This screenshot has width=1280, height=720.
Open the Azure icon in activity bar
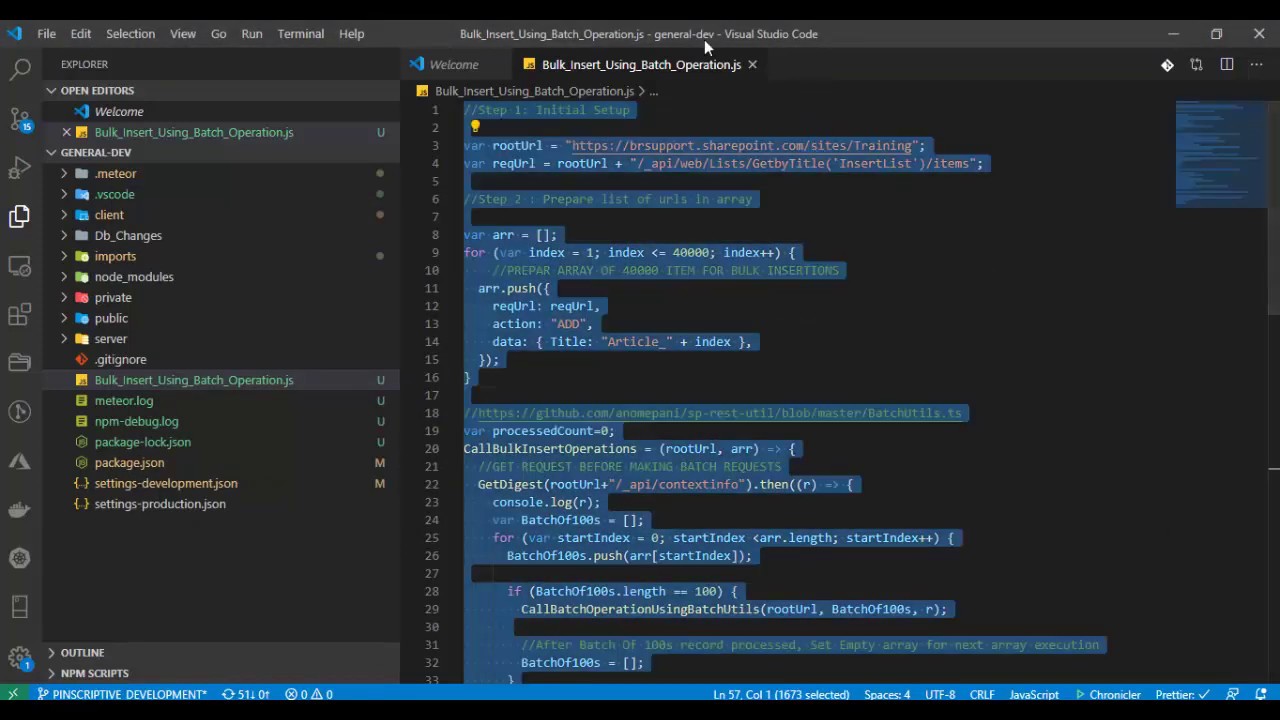(20, 461)
